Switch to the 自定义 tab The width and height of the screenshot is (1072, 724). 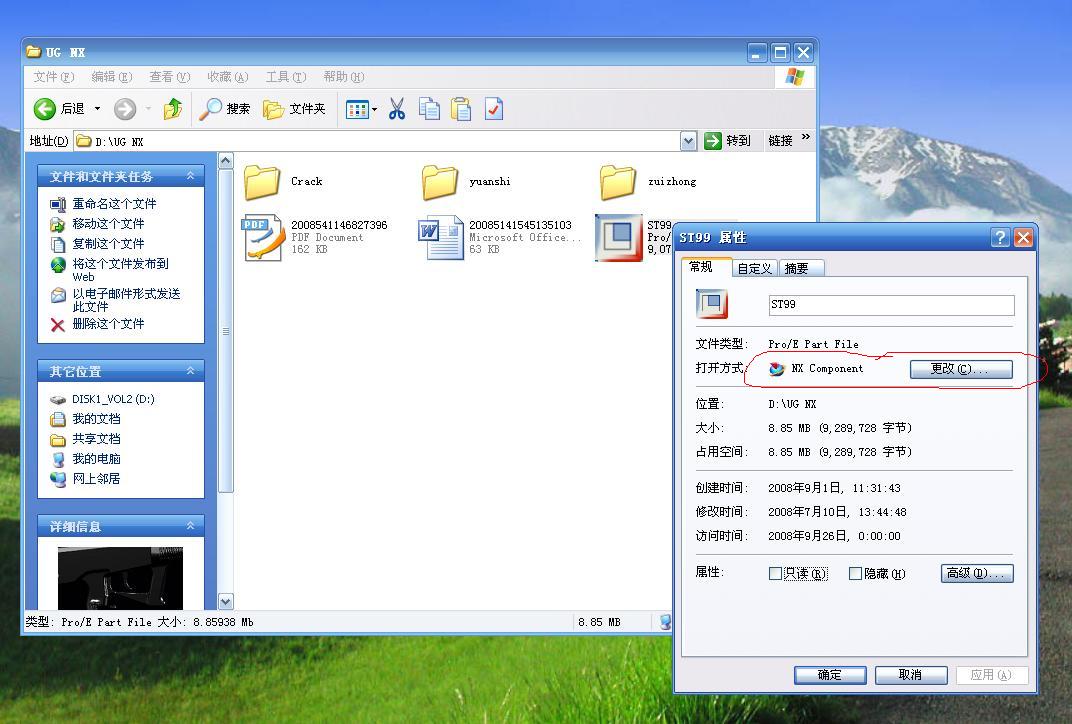tap(754, 269)
